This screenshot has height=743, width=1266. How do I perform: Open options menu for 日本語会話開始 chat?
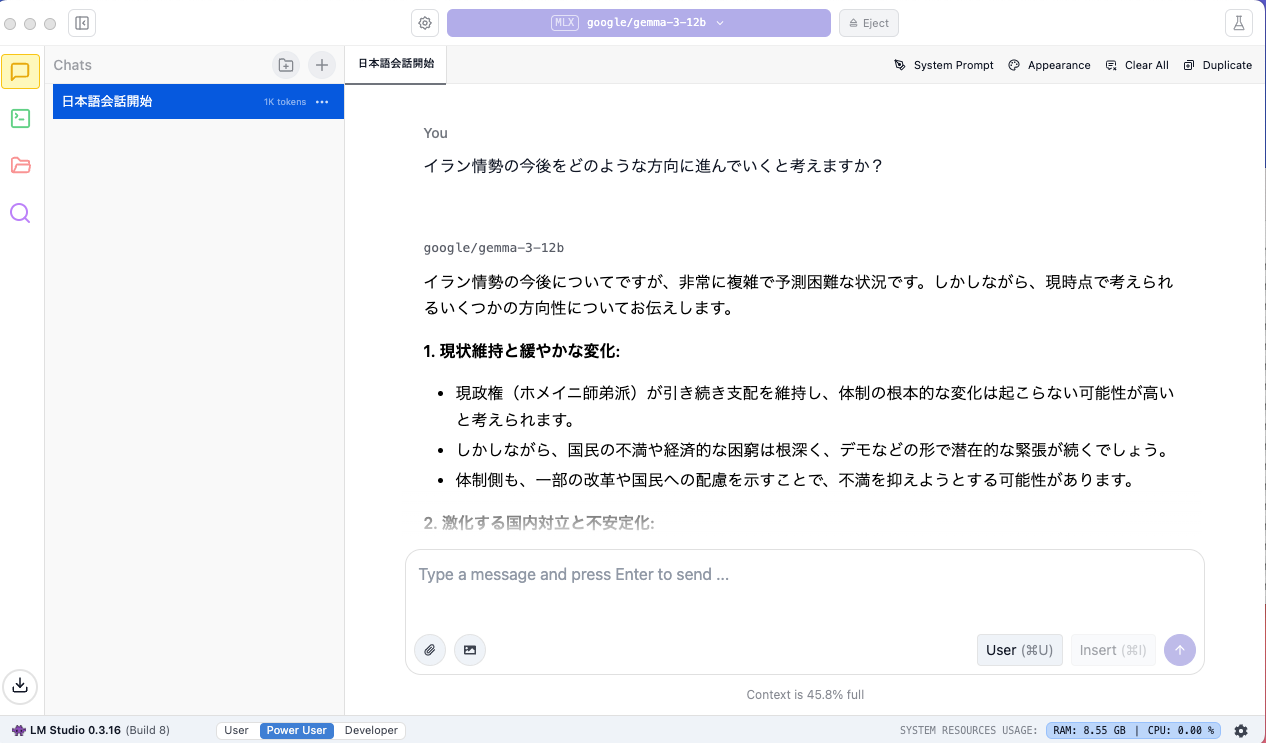point(322,102)
